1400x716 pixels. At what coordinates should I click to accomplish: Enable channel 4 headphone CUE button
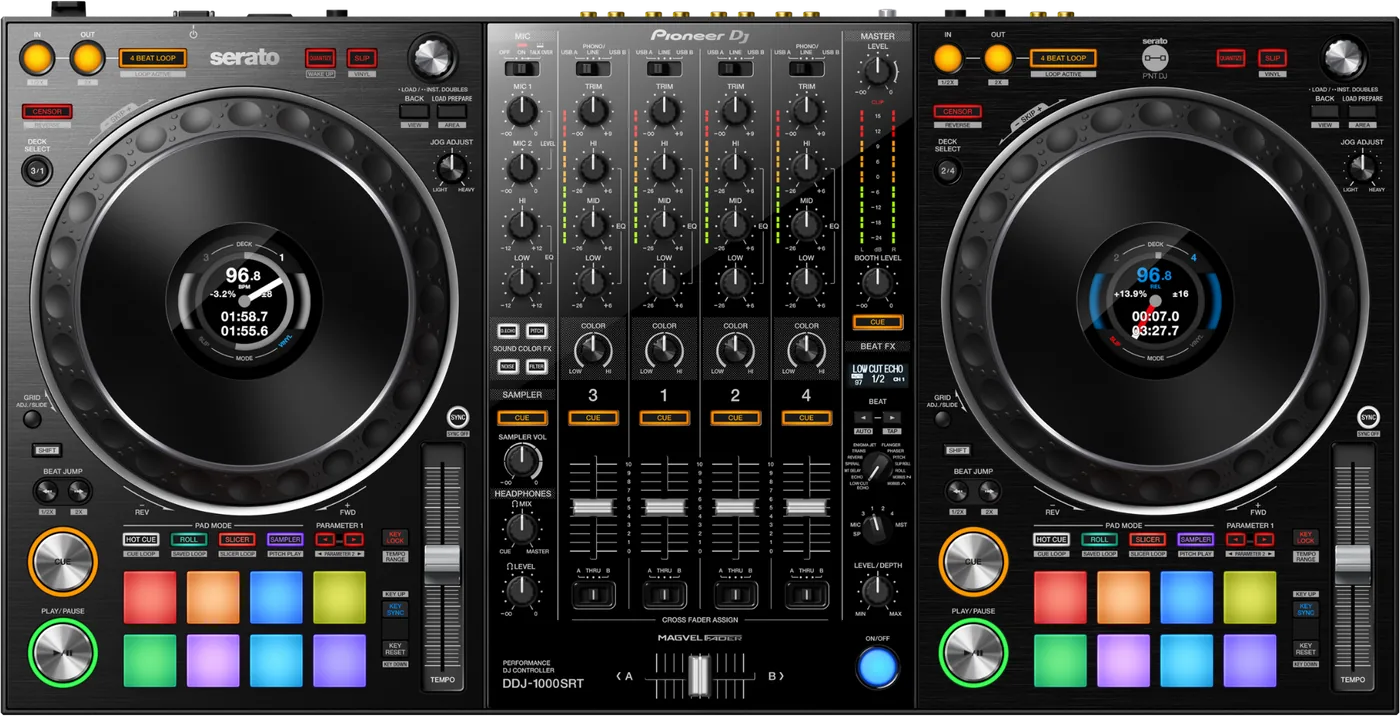[x=806, y=418]
